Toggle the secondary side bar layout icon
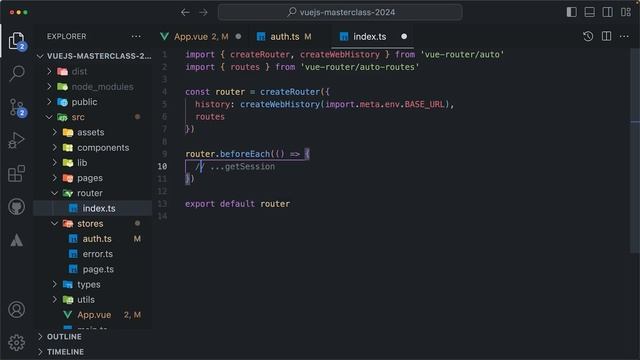This screenshot has width=640, height=360. coord(607,12)
